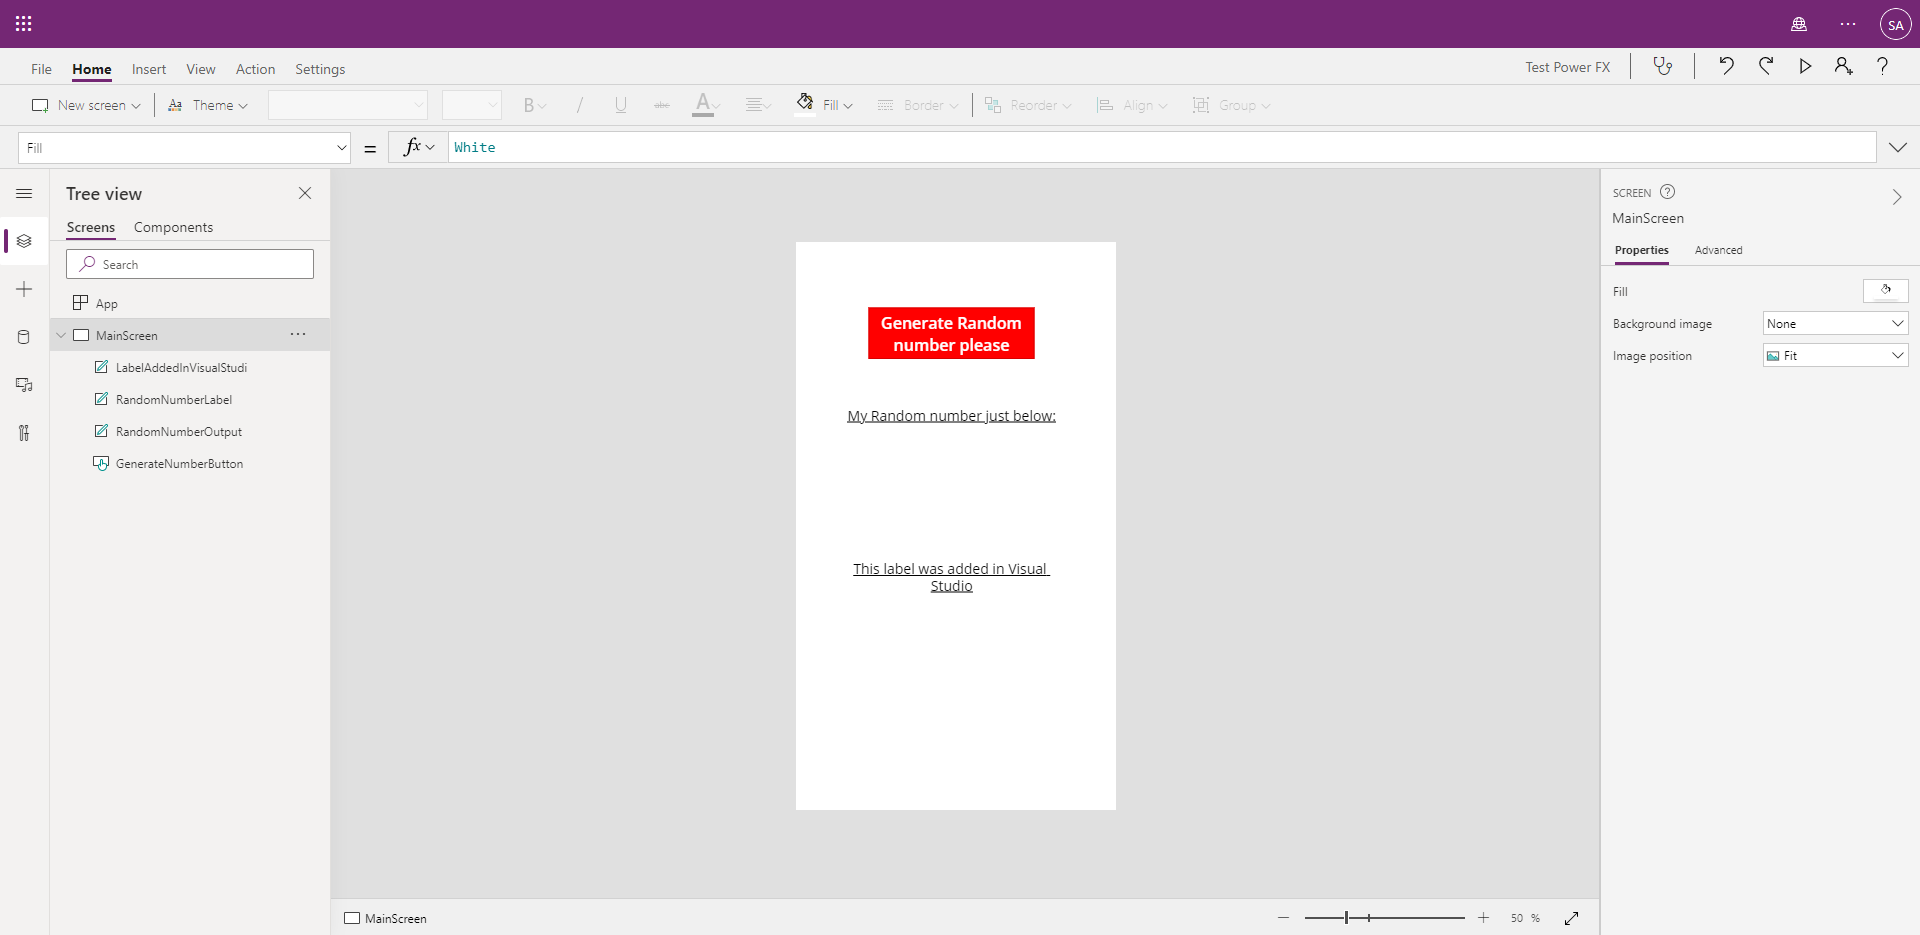The image size is (1920, 935).
Task: Run the App checker stethoscope icon
Action: [1662, 66]
